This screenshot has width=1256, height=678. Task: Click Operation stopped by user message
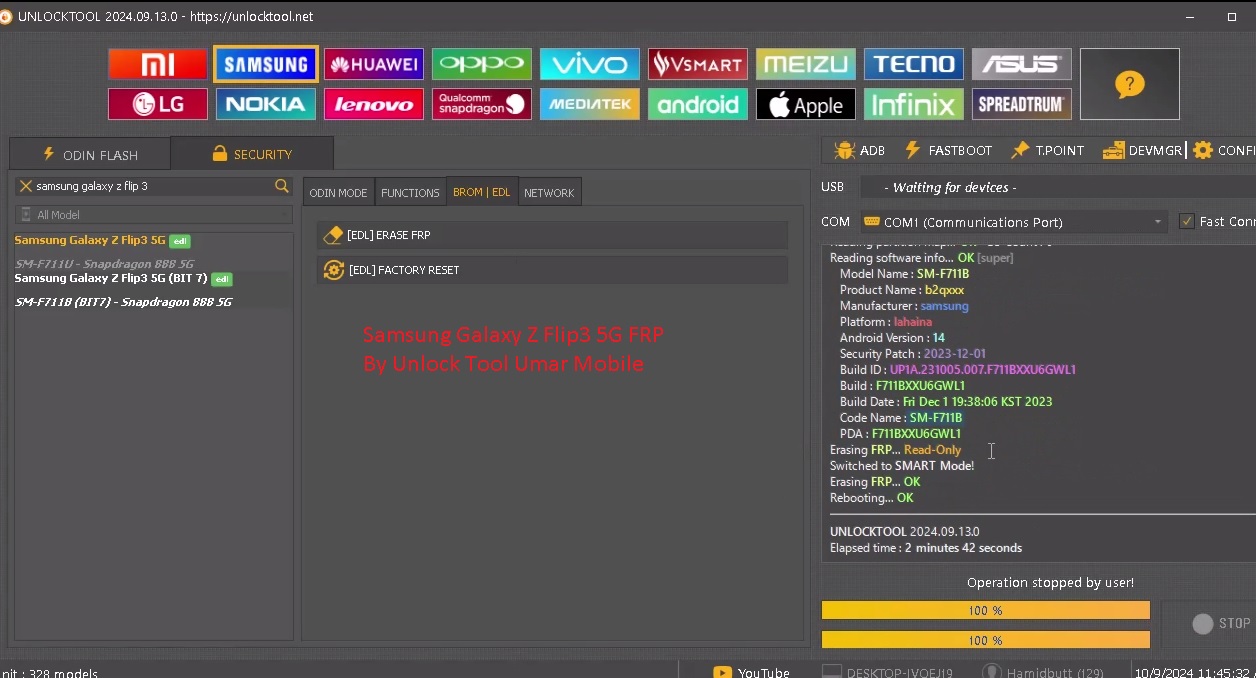point(1050,582)
